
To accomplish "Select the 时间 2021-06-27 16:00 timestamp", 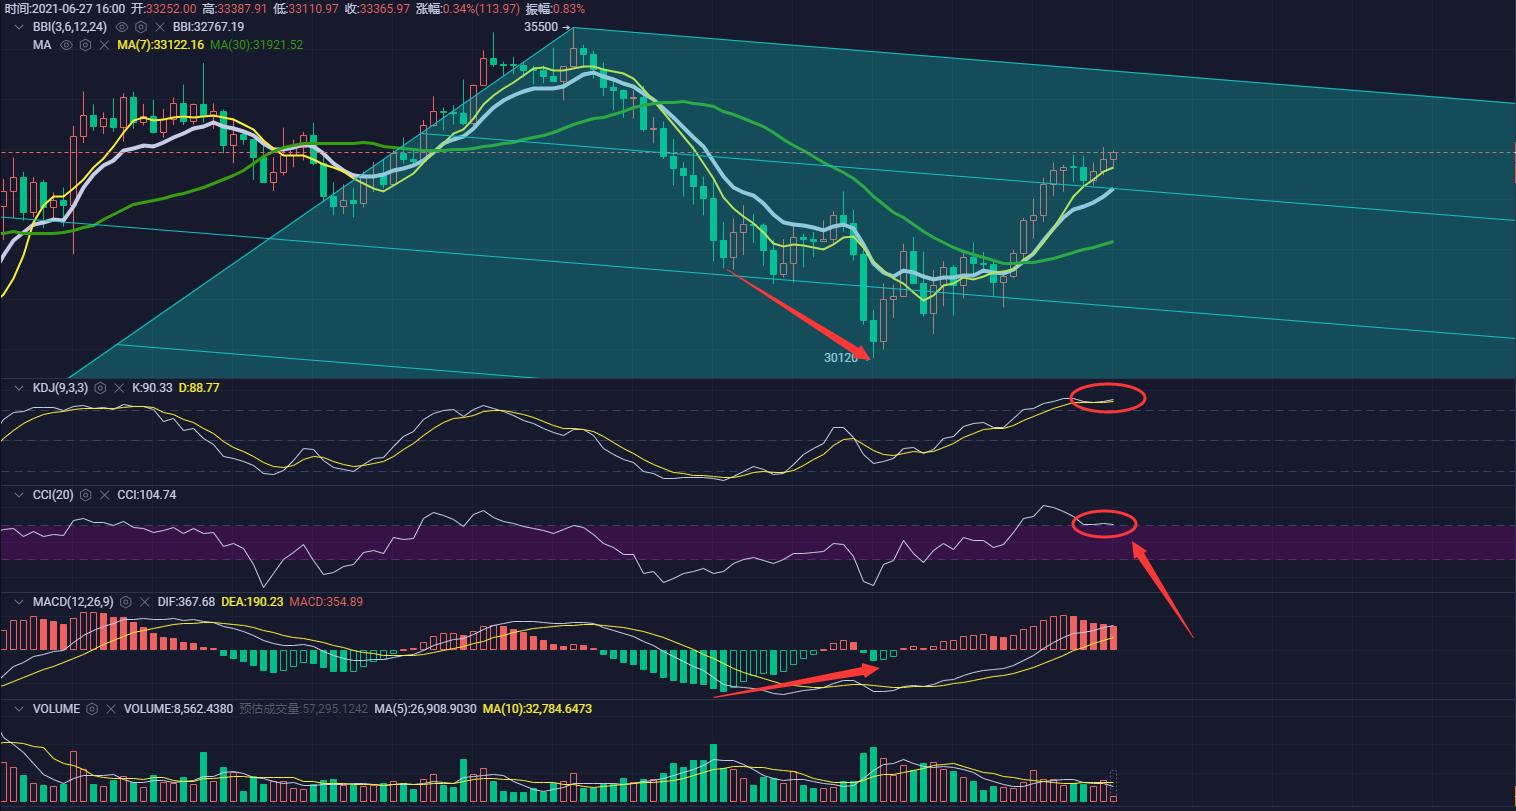I will (65, 8).
